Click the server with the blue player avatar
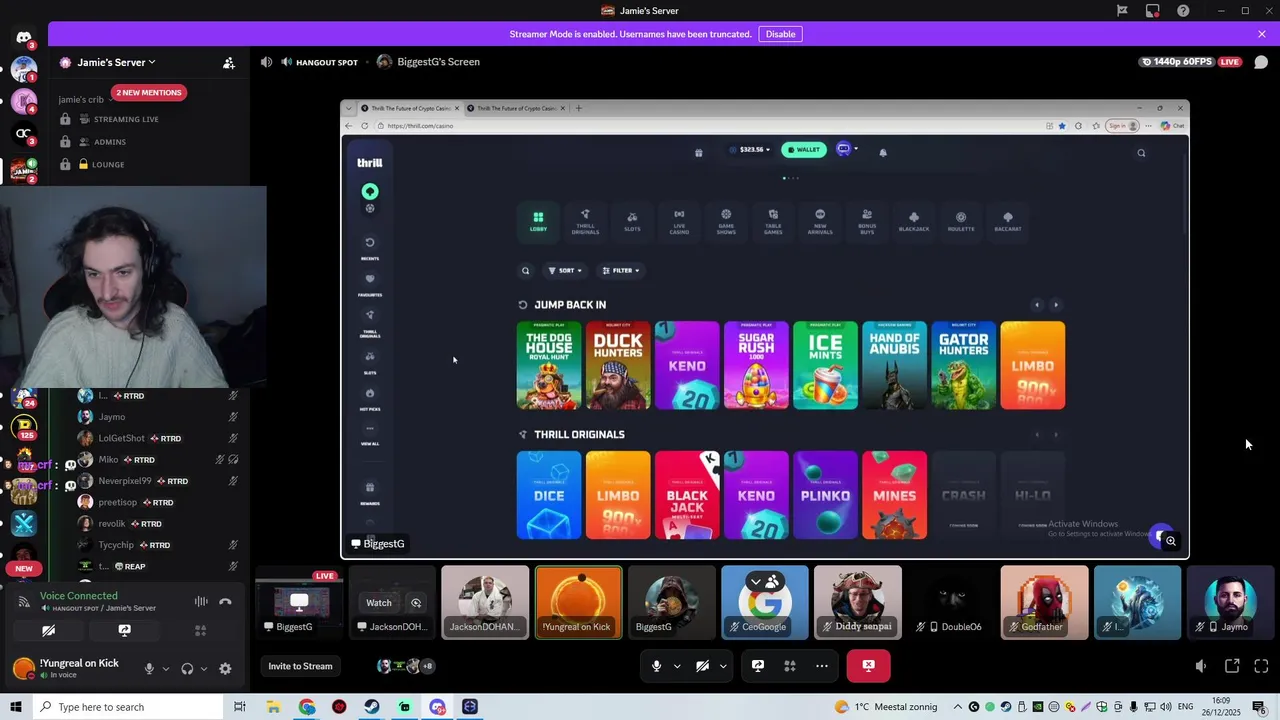 [x=24, y=69]
